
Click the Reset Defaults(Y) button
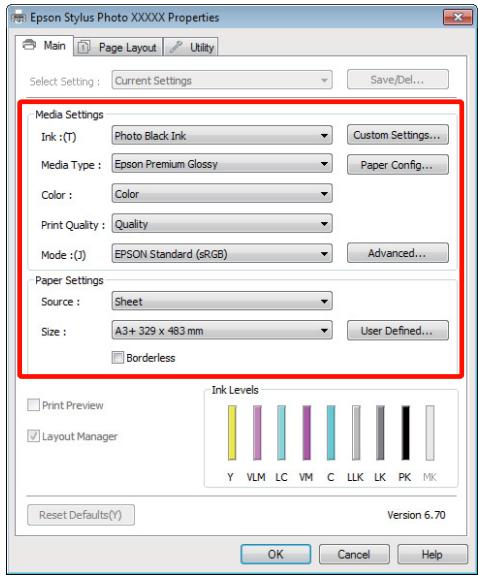point(81,515)
